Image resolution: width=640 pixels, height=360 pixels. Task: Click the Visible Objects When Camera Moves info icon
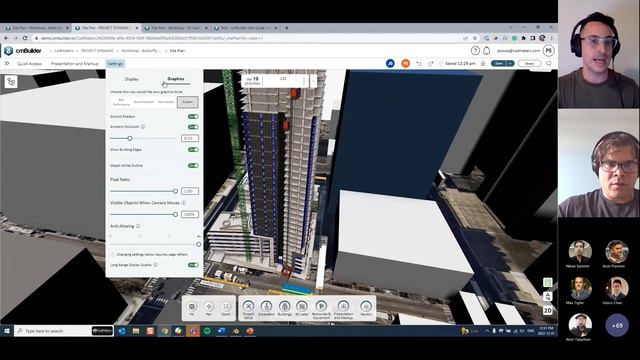[184, 203]
